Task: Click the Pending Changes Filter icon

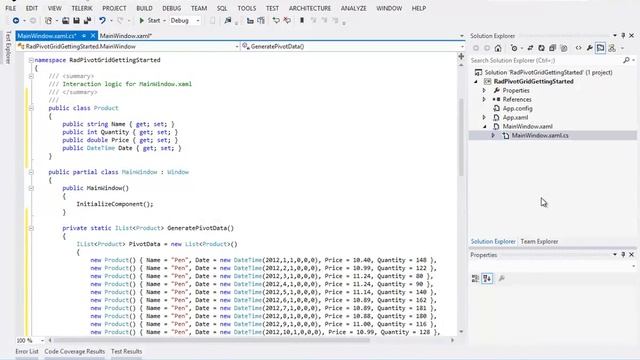Action: pos(514,48)
